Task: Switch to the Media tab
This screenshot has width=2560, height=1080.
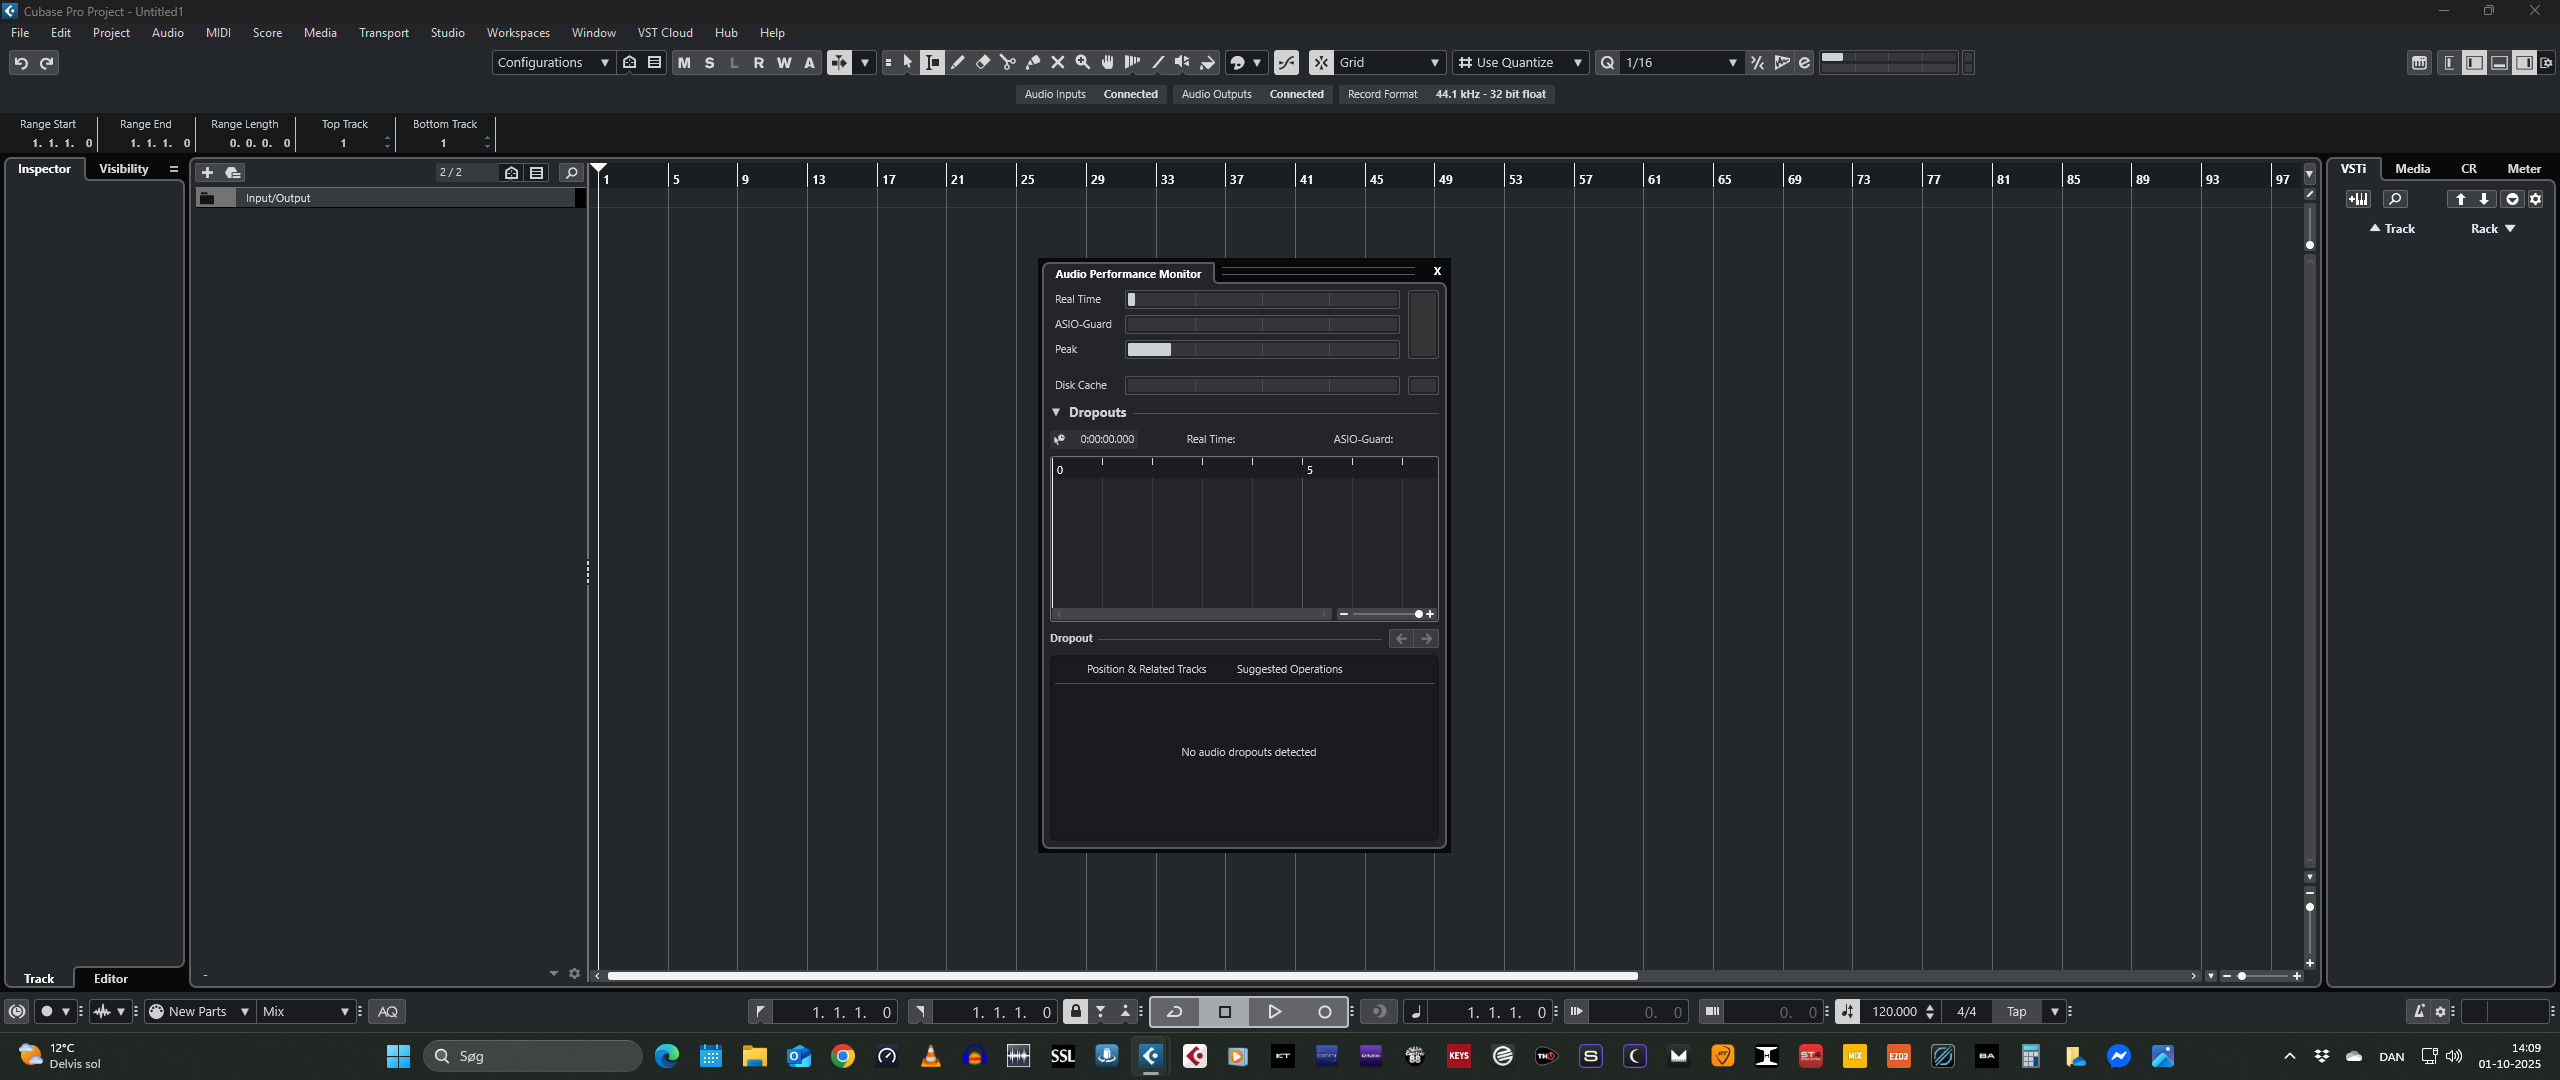Action: coord(2412,169)
